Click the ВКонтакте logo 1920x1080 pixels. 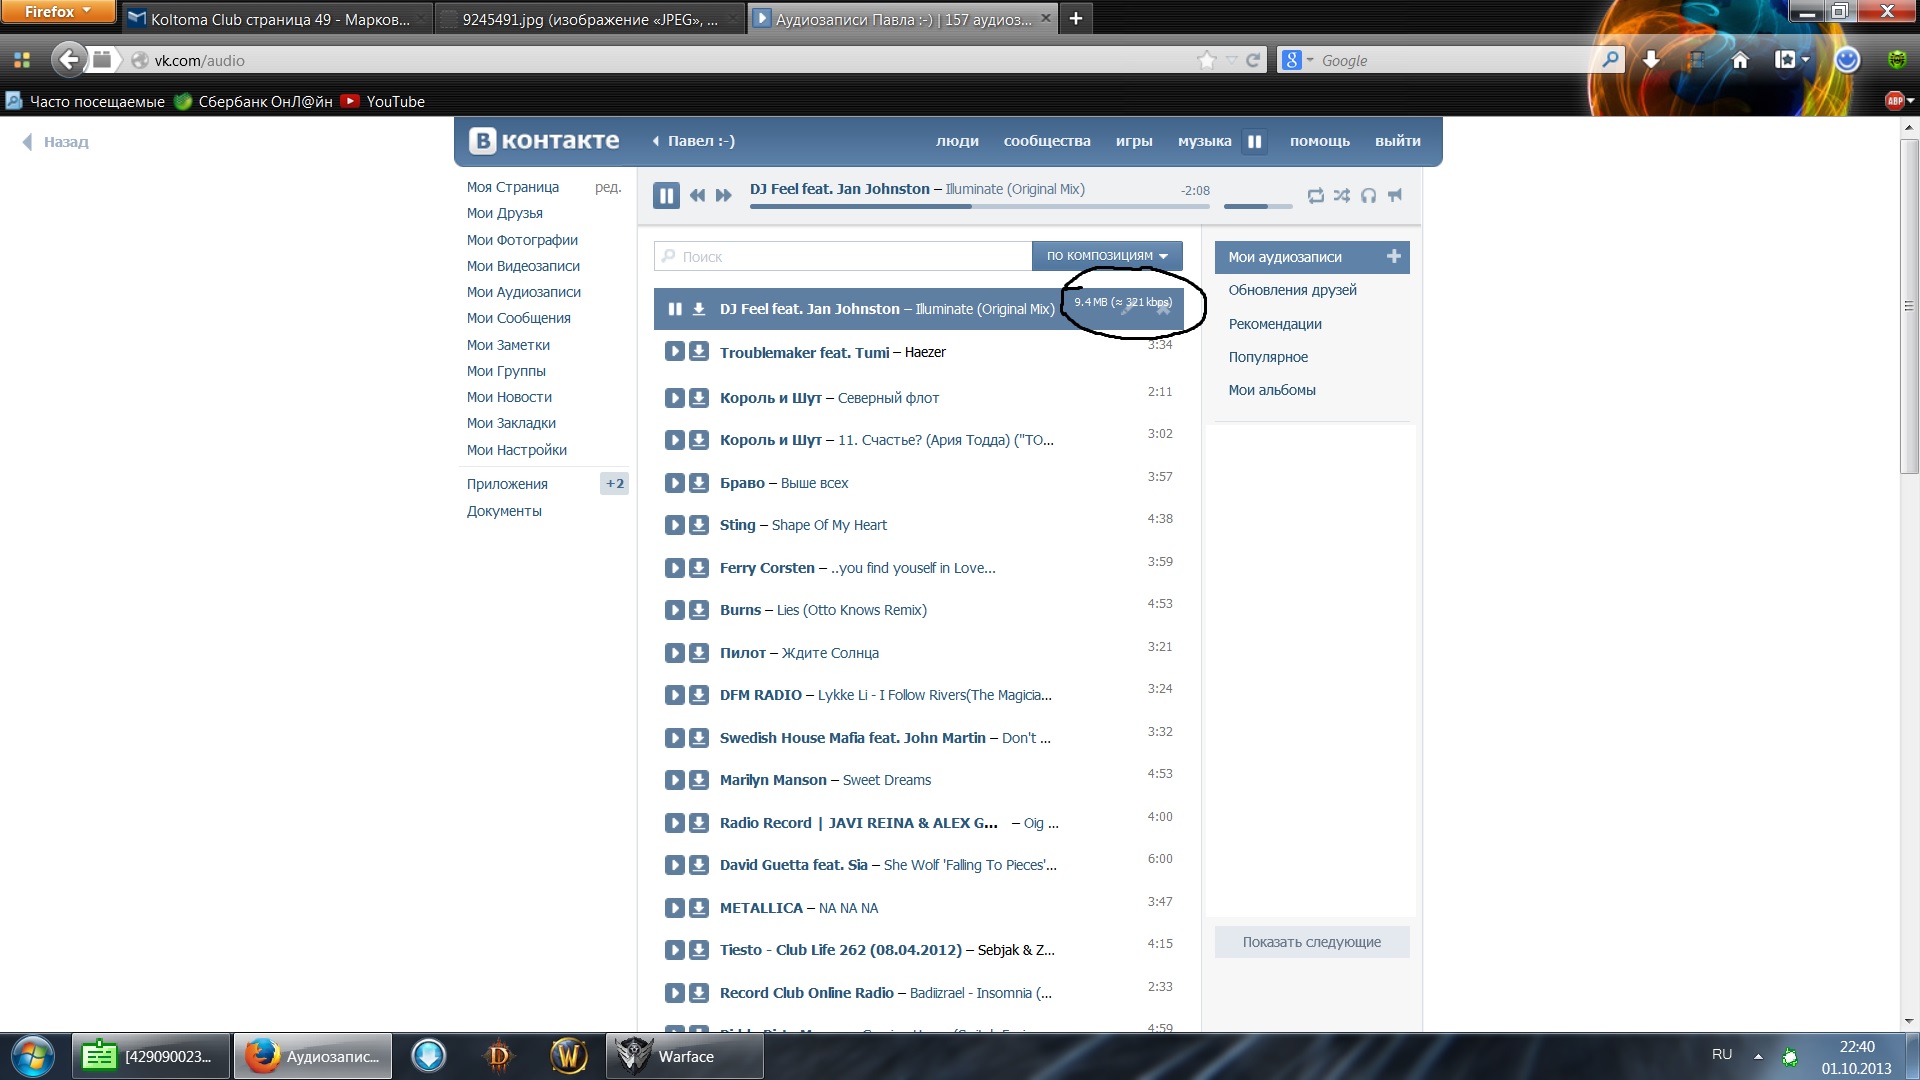tap(545, 141)
